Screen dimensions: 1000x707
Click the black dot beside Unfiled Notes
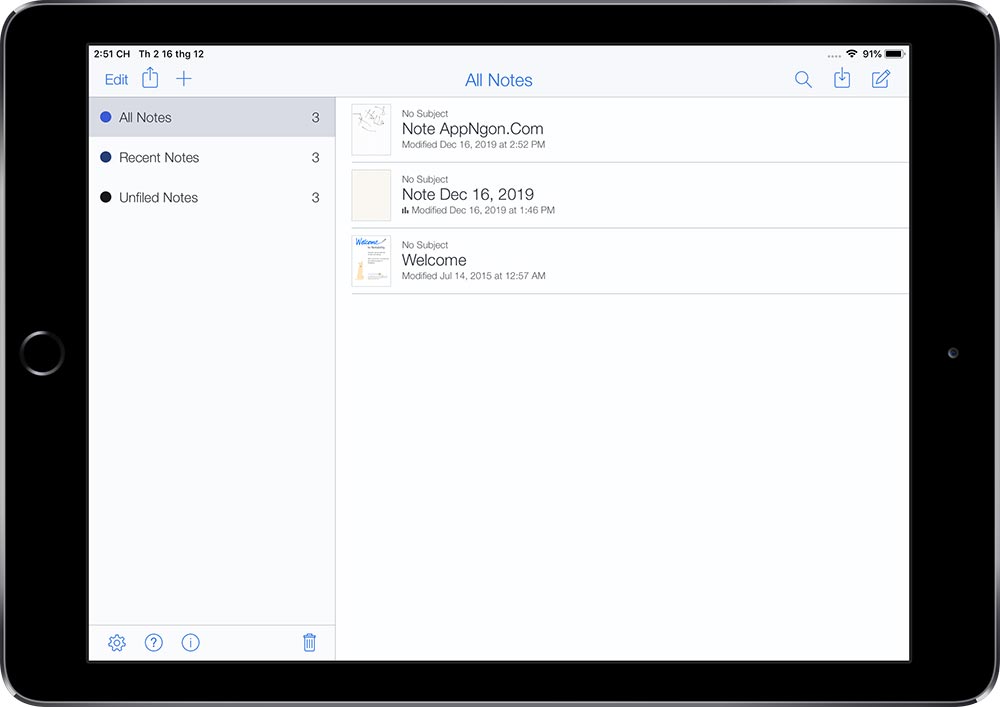pos(106,198)
